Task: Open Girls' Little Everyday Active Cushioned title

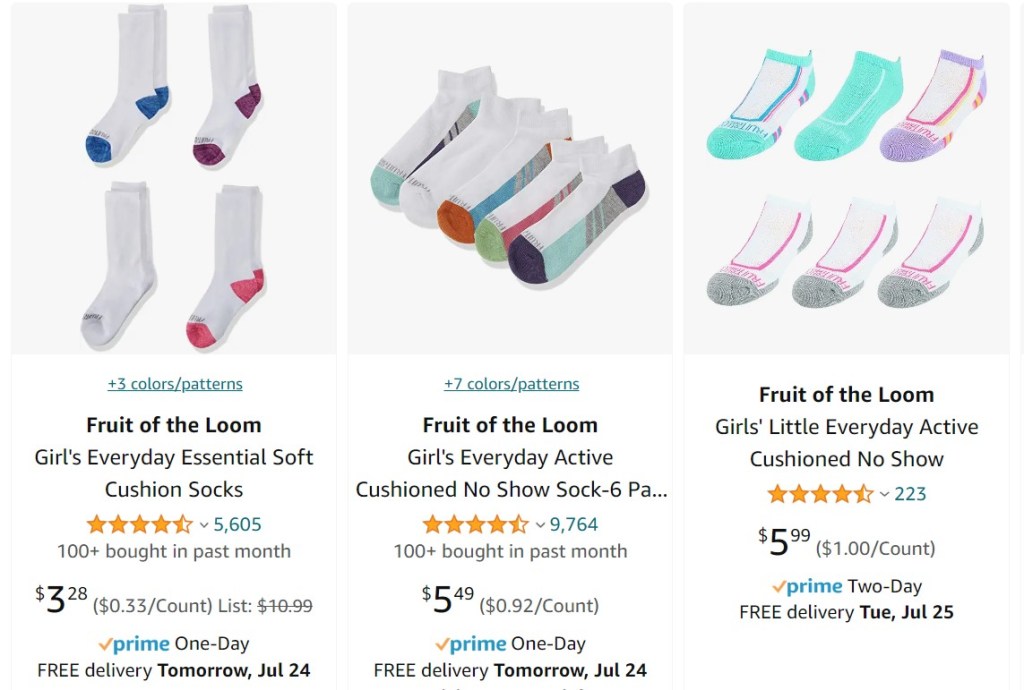Action: pos(846,443)
